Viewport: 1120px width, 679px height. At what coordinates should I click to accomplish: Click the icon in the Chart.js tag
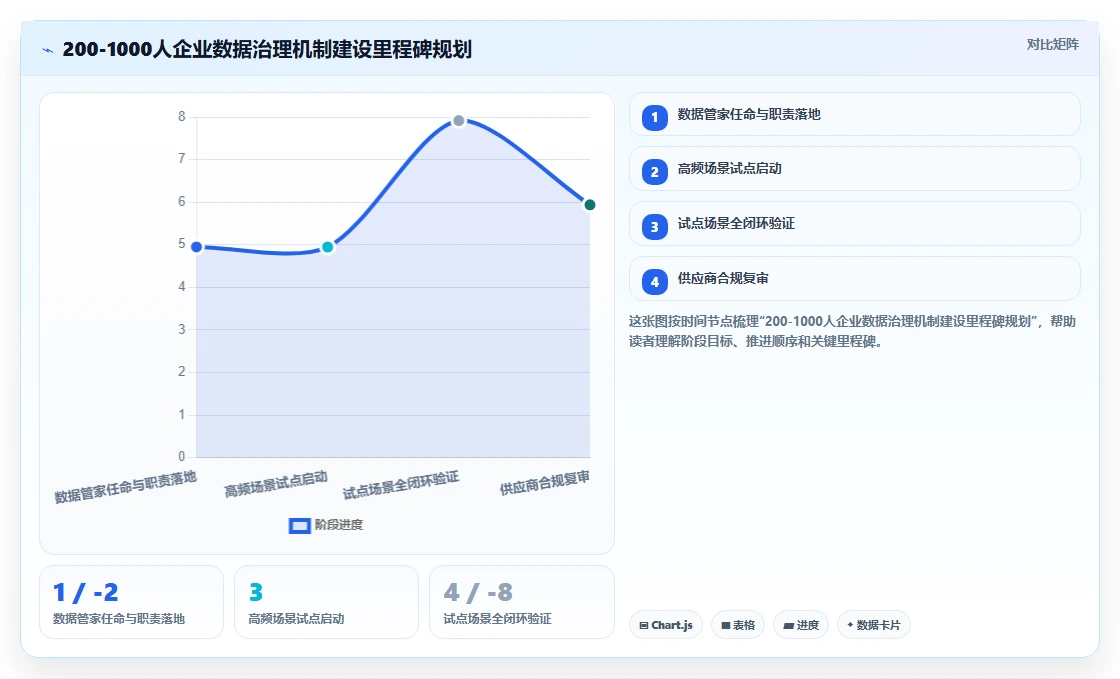point(644,625)
